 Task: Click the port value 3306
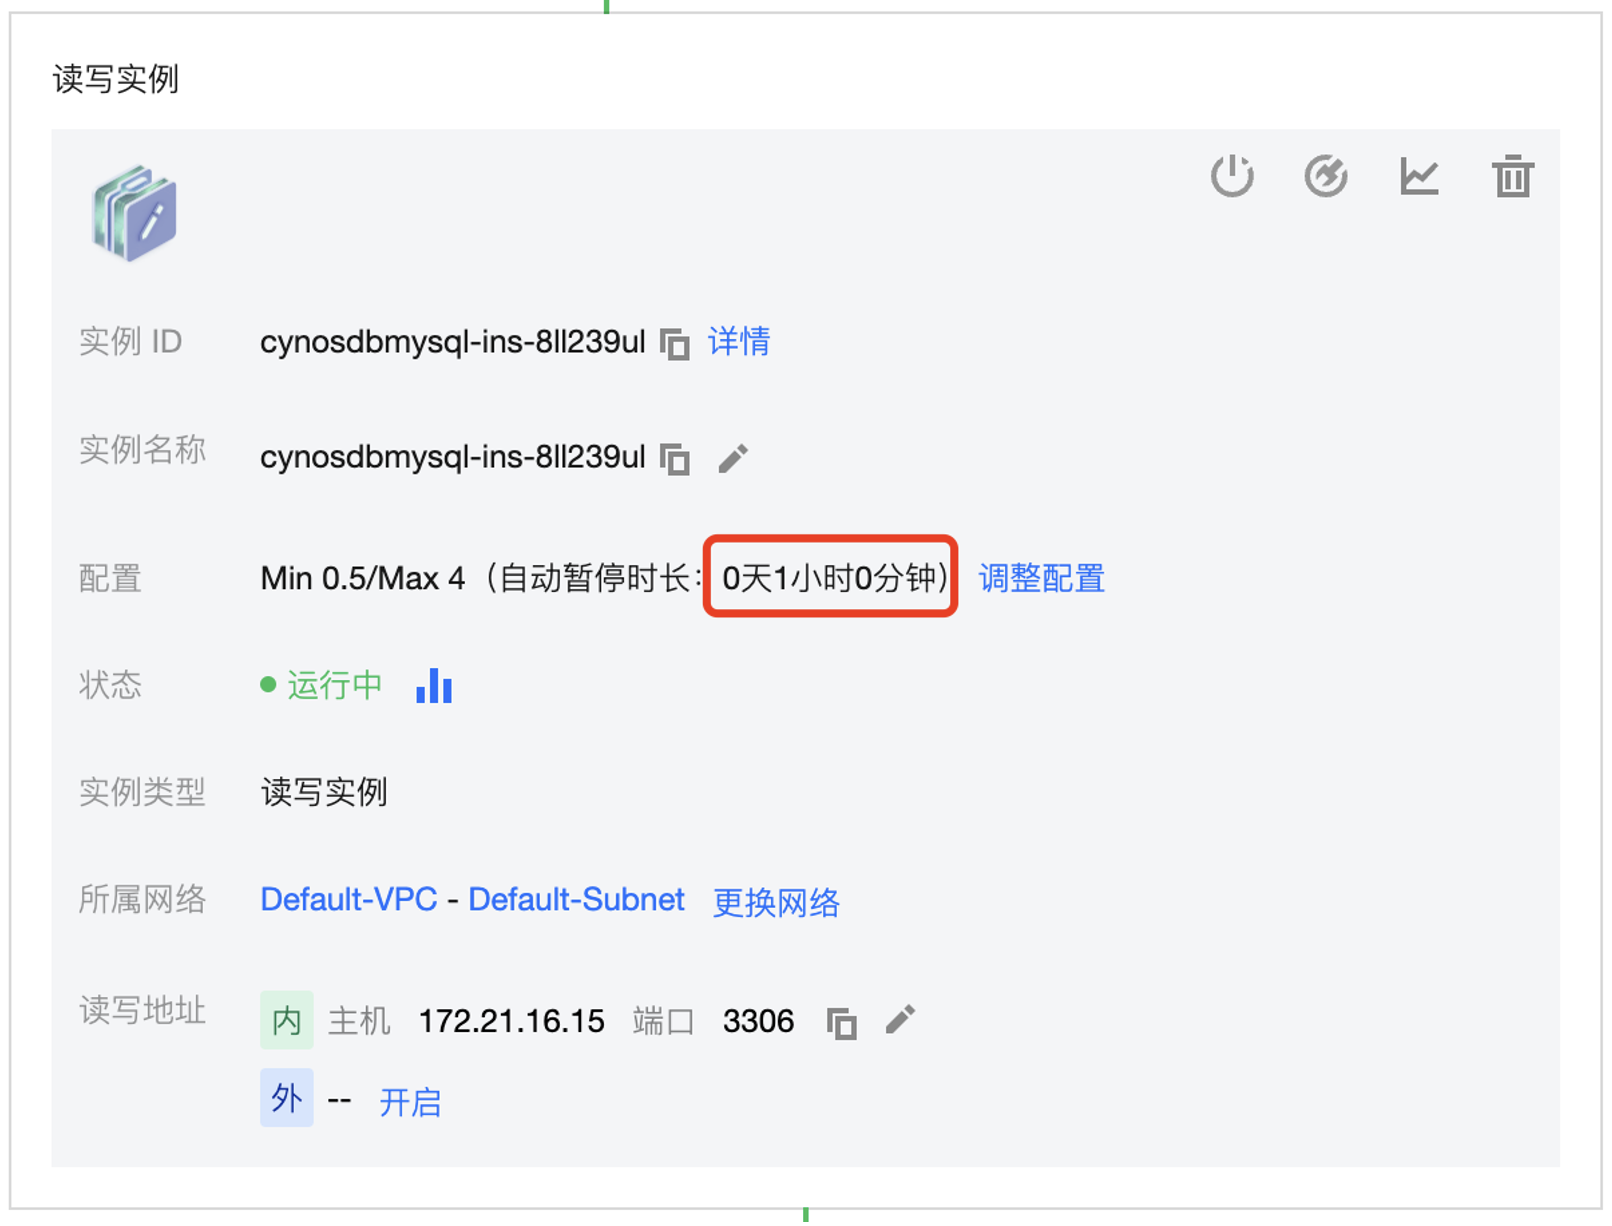(758, 1021)
